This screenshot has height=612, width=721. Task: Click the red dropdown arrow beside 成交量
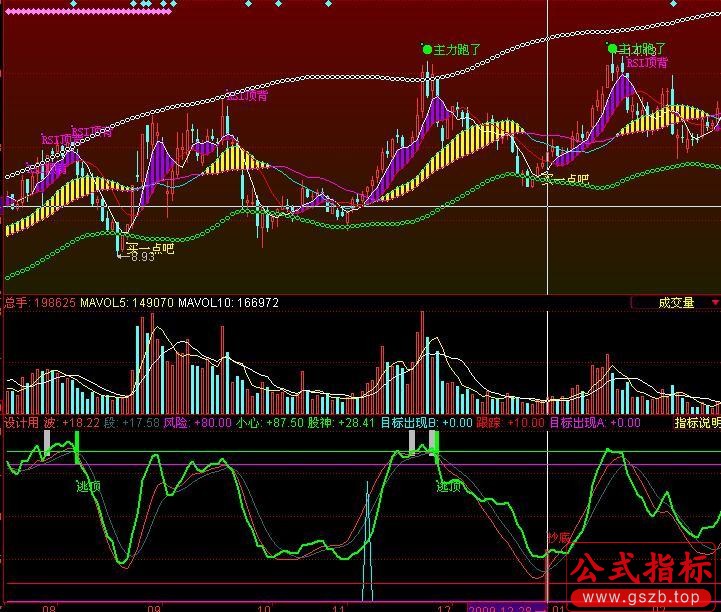pyautogui.click(x=714, y=302)
